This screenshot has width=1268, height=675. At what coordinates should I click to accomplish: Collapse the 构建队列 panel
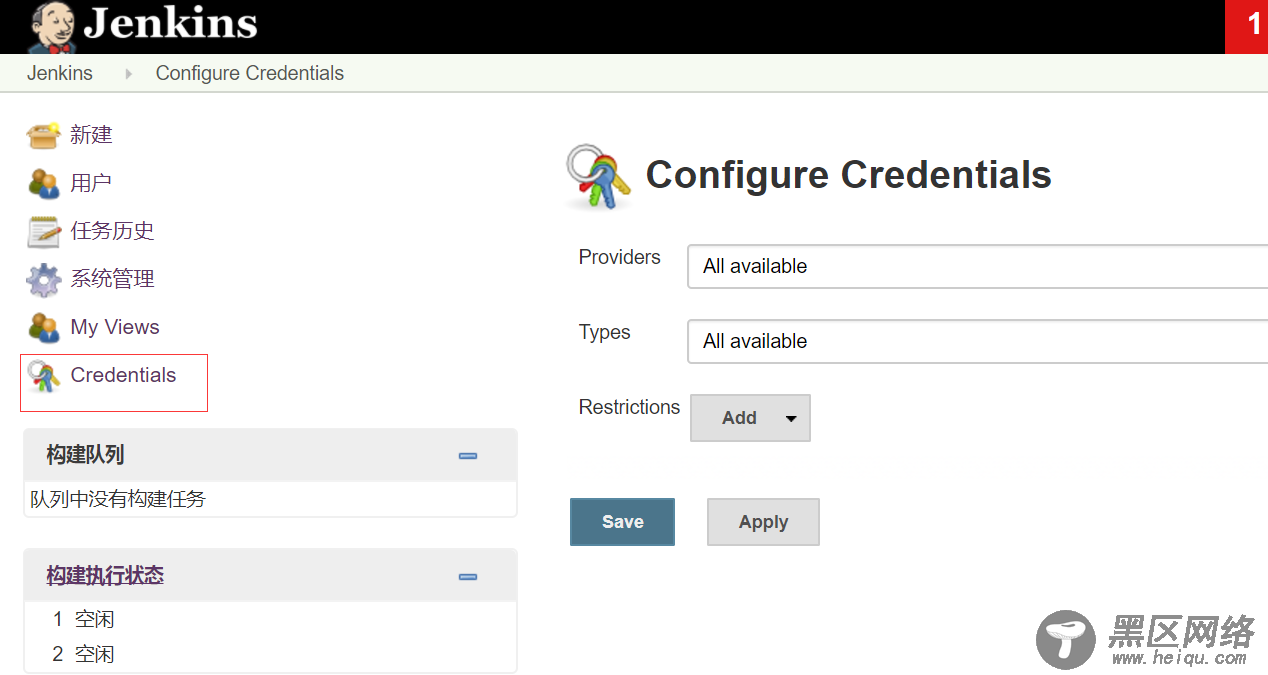point(468,456)
